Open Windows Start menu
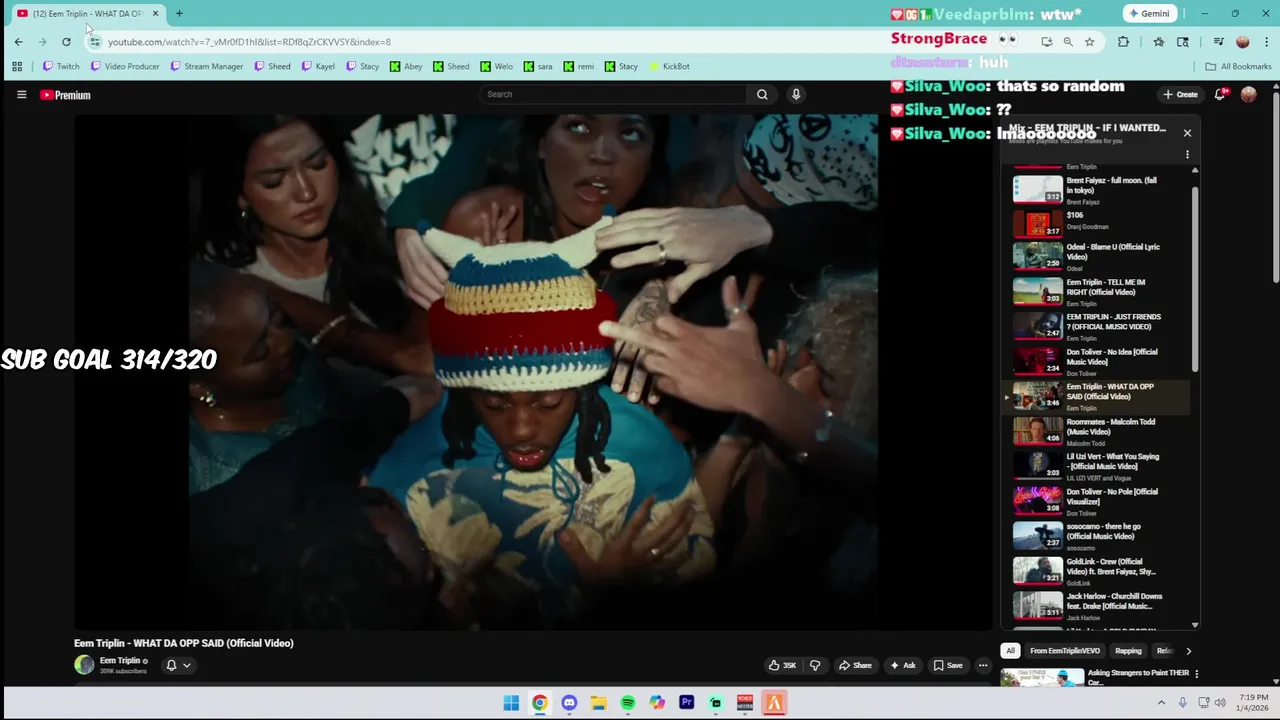 click(x=511, y=703)
